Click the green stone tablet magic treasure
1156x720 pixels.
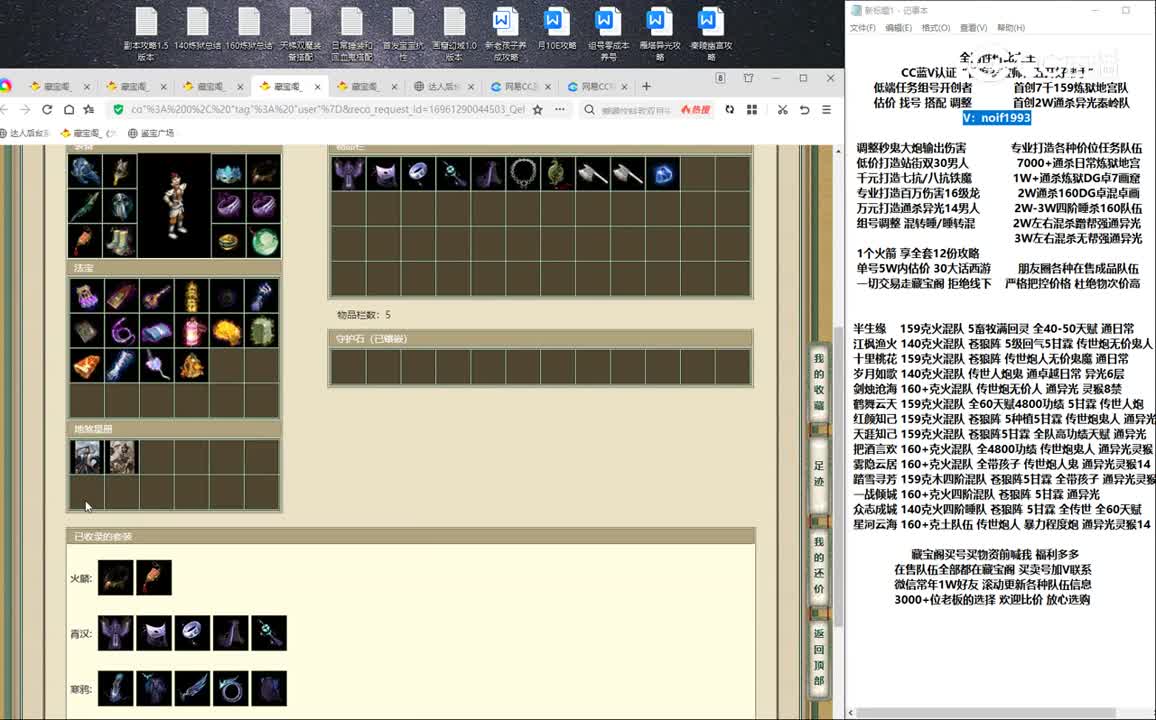pyautogui.click(x=262, y=332)
